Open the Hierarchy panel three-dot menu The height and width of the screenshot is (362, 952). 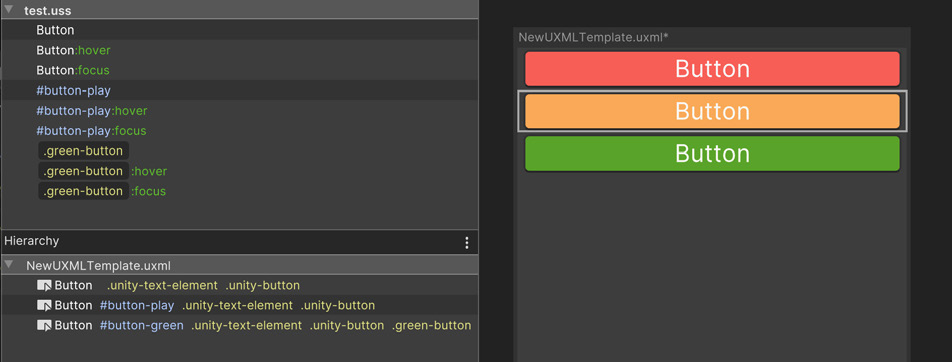tap(466, 243)
